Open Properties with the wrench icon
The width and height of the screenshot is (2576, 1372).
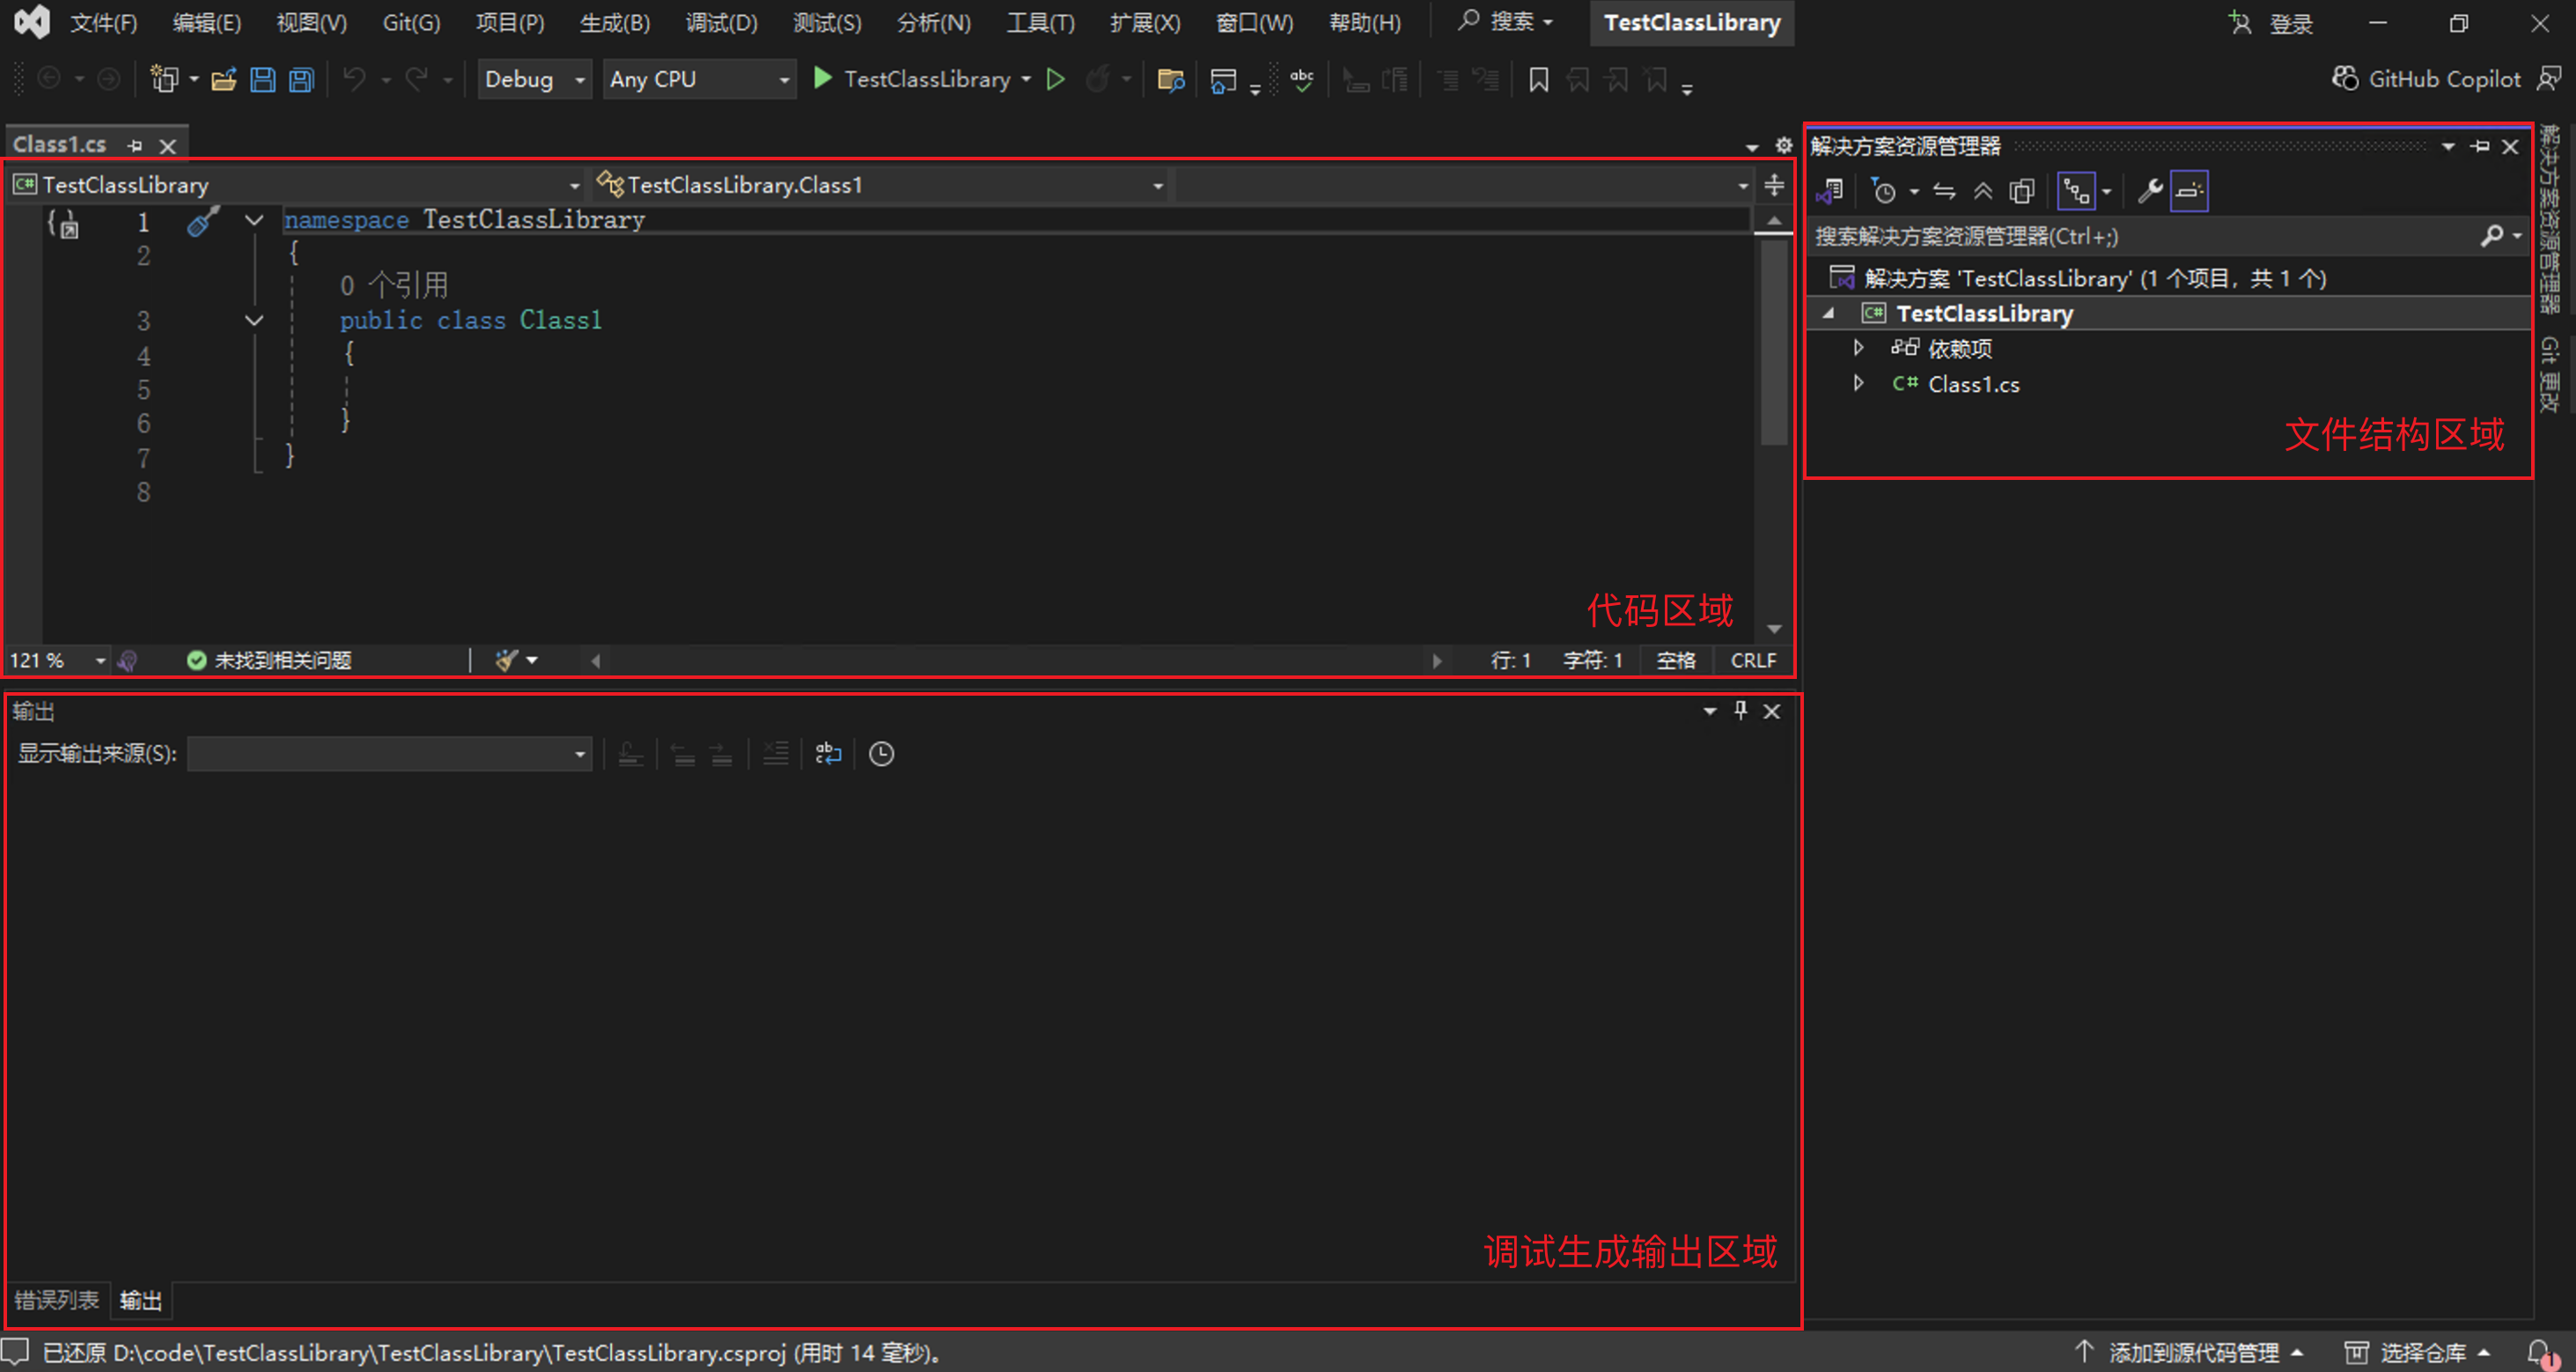point(2148,190)
